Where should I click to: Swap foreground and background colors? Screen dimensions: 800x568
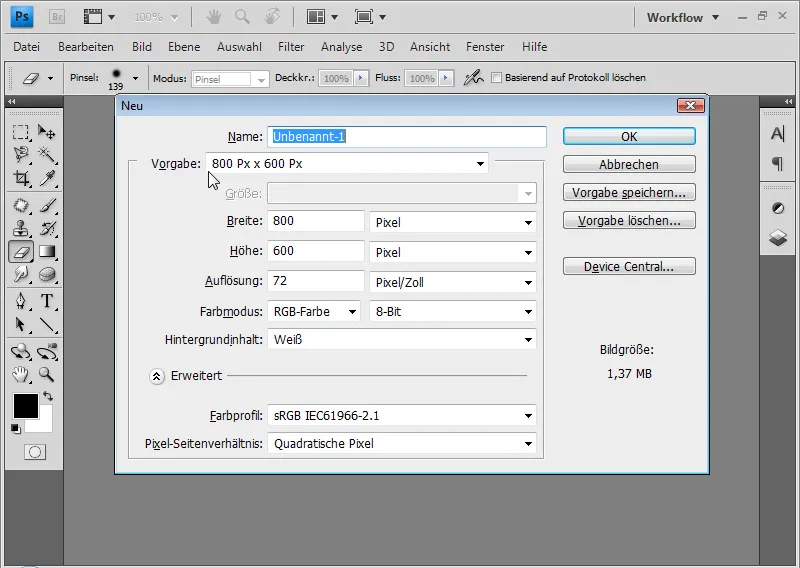tap(48, 396)
